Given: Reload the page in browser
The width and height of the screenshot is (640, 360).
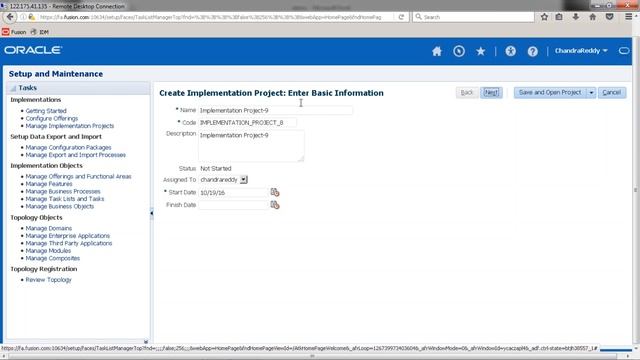Looking at the screenshot, I should [401, 17].
